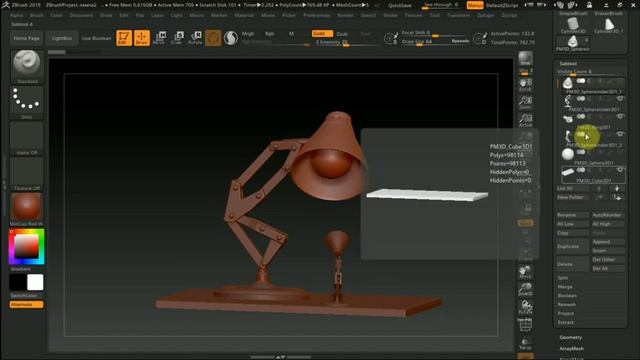Image resolution: width=640 pixels, height=360 pixels.
Task: Click the BPR render icon
Action: click(x=525, y=59)
